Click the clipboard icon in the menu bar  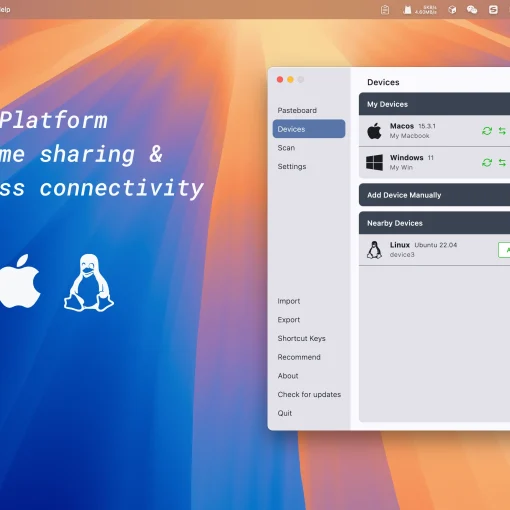pyautogui.click(x=385, y=10)
